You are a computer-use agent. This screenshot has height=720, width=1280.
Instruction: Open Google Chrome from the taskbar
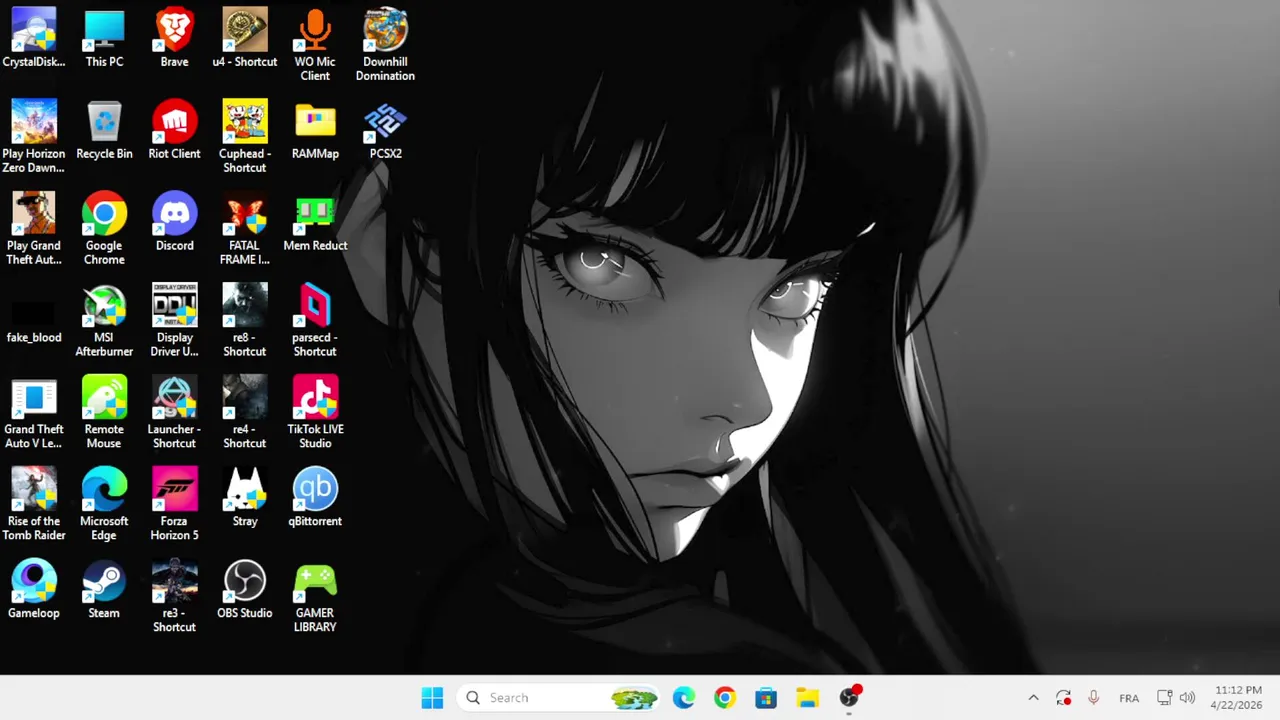pyautogui.click(x=725, y=698)
